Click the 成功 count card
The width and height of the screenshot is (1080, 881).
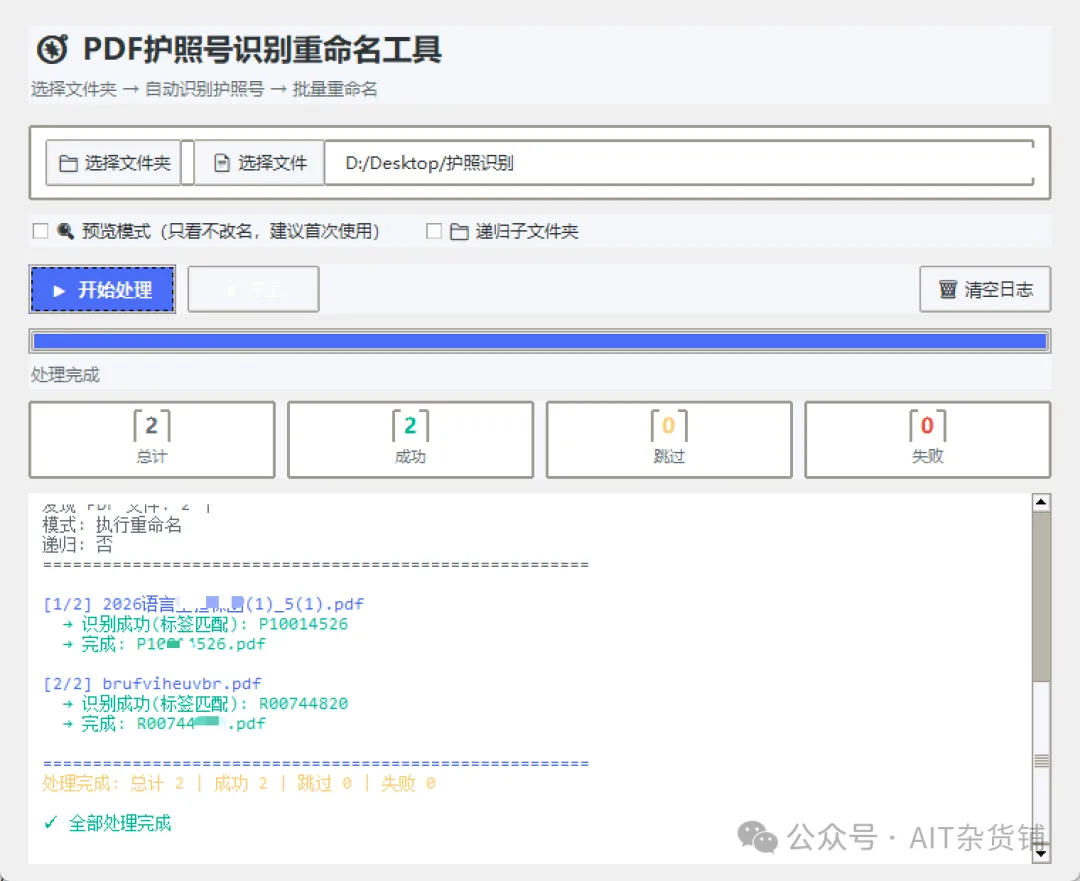click(x=411, y=439)
